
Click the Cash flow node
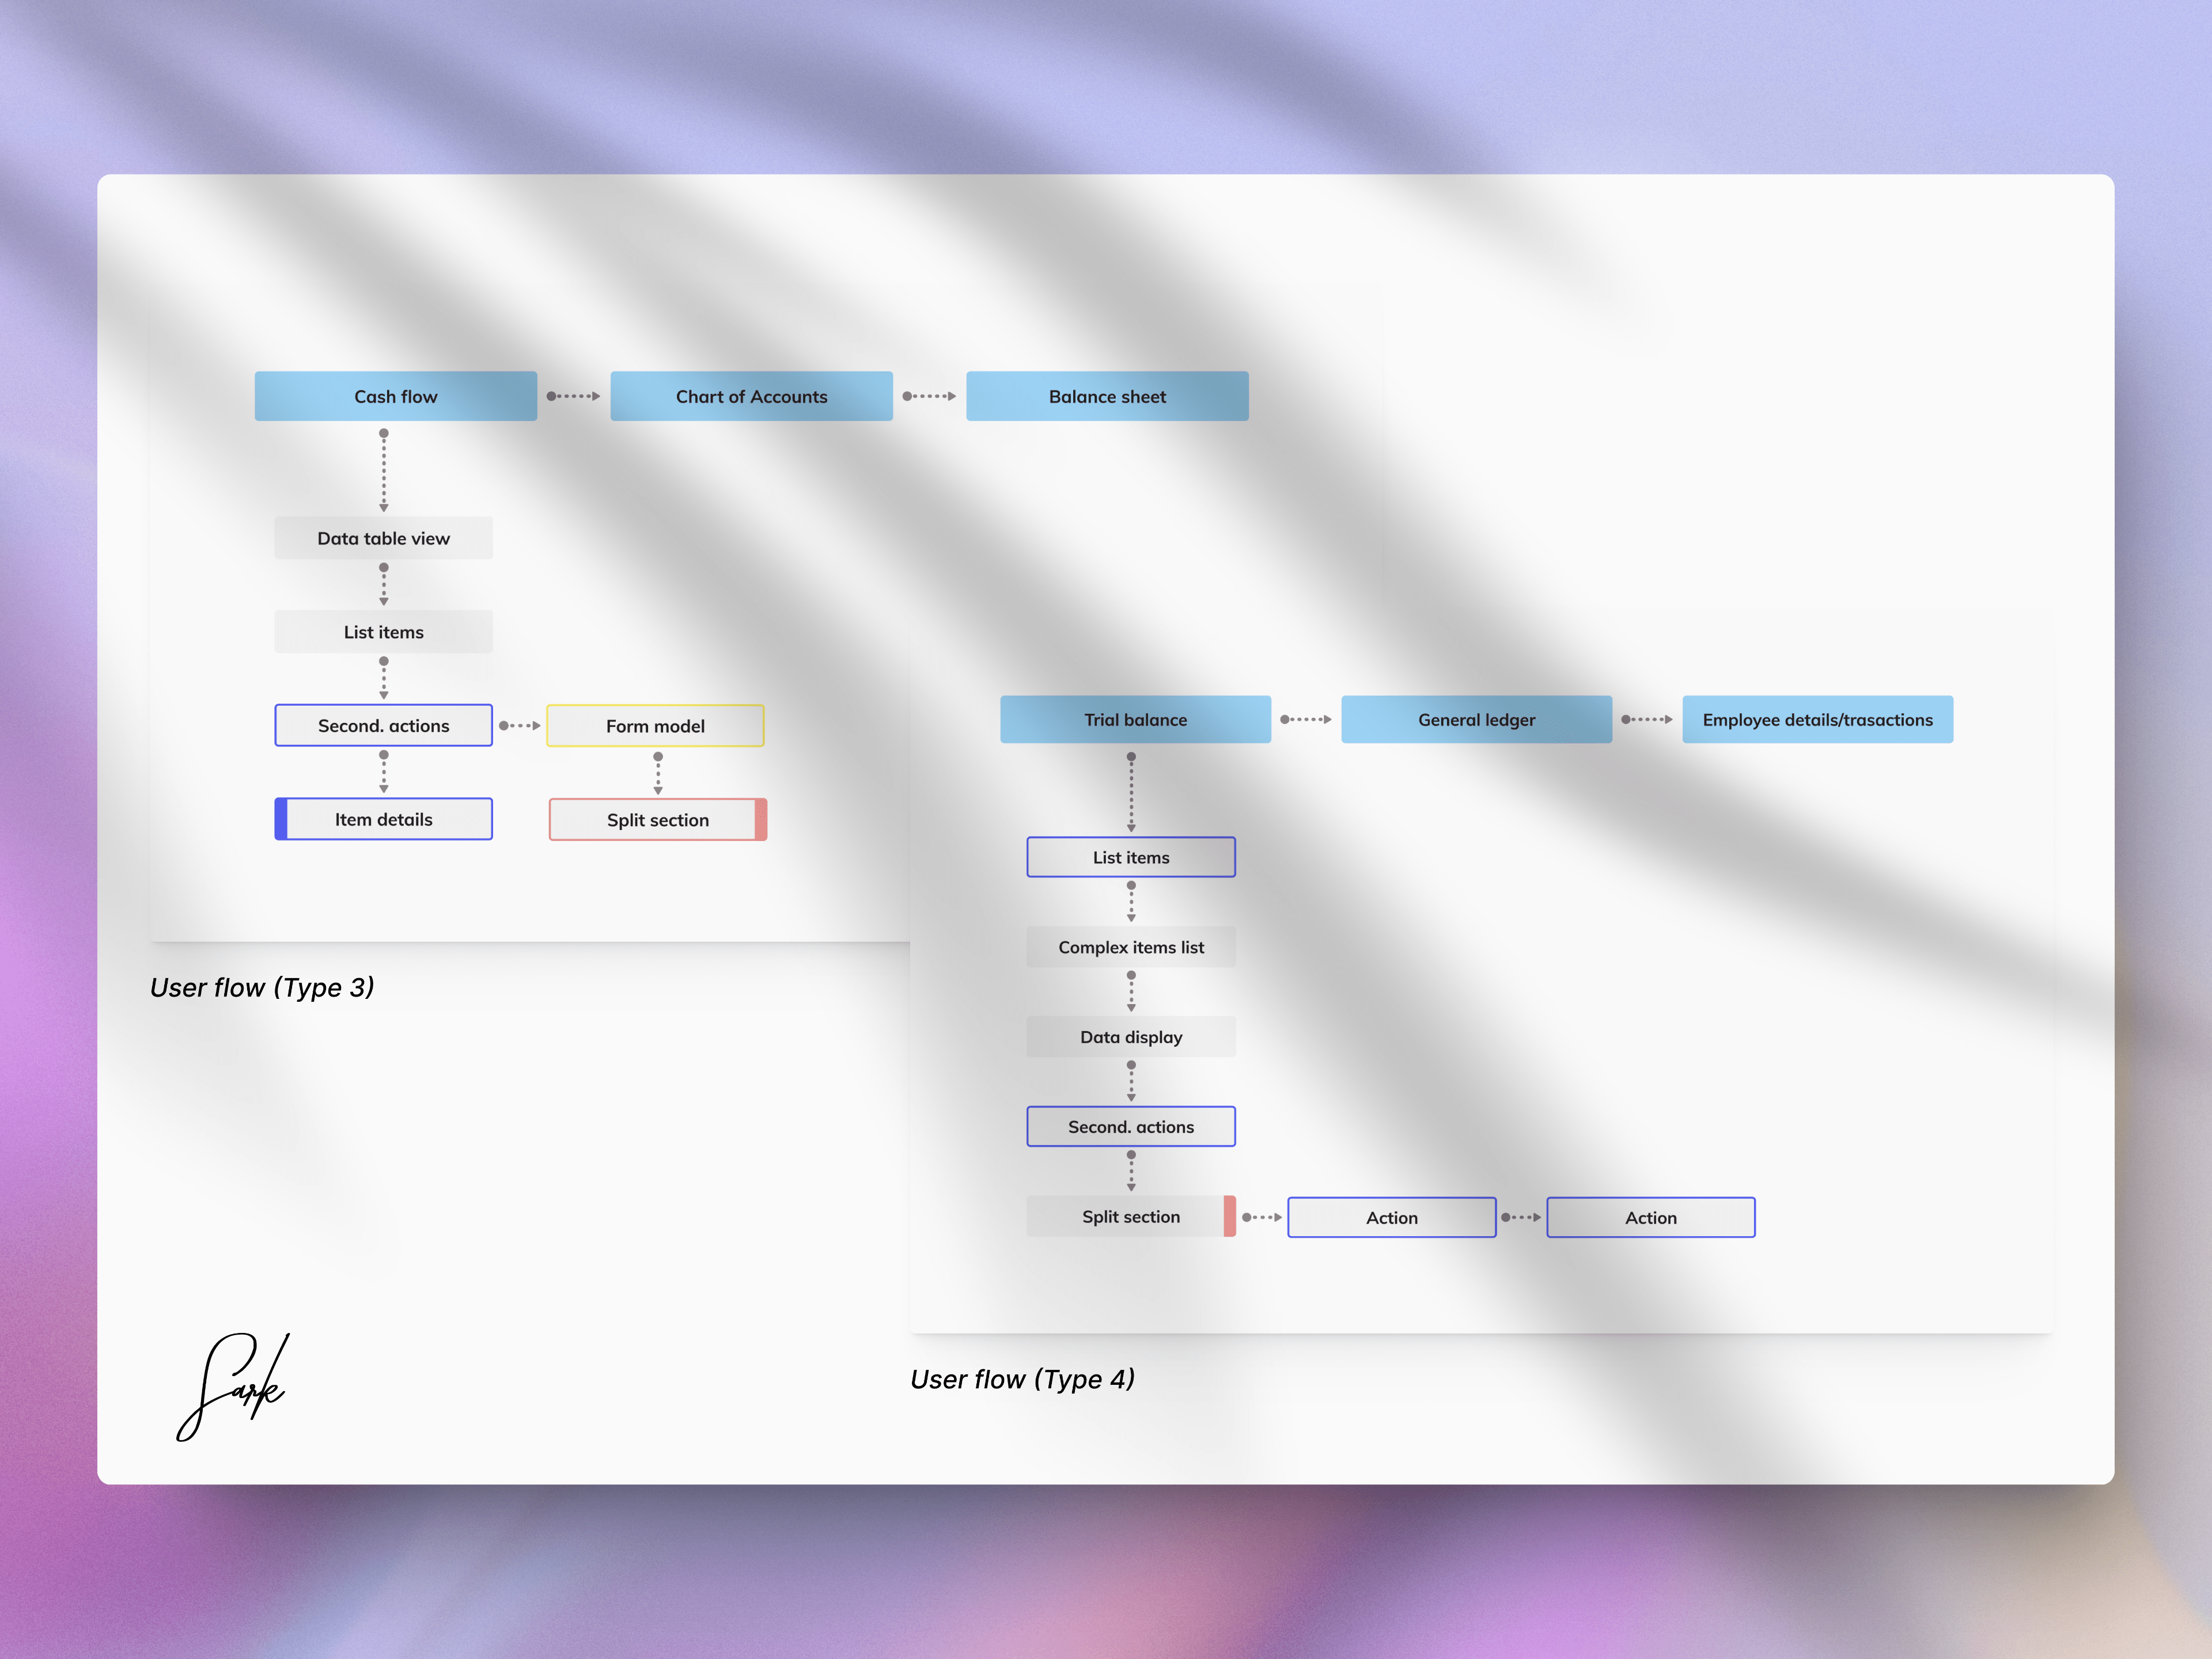[x=395, y=396]
